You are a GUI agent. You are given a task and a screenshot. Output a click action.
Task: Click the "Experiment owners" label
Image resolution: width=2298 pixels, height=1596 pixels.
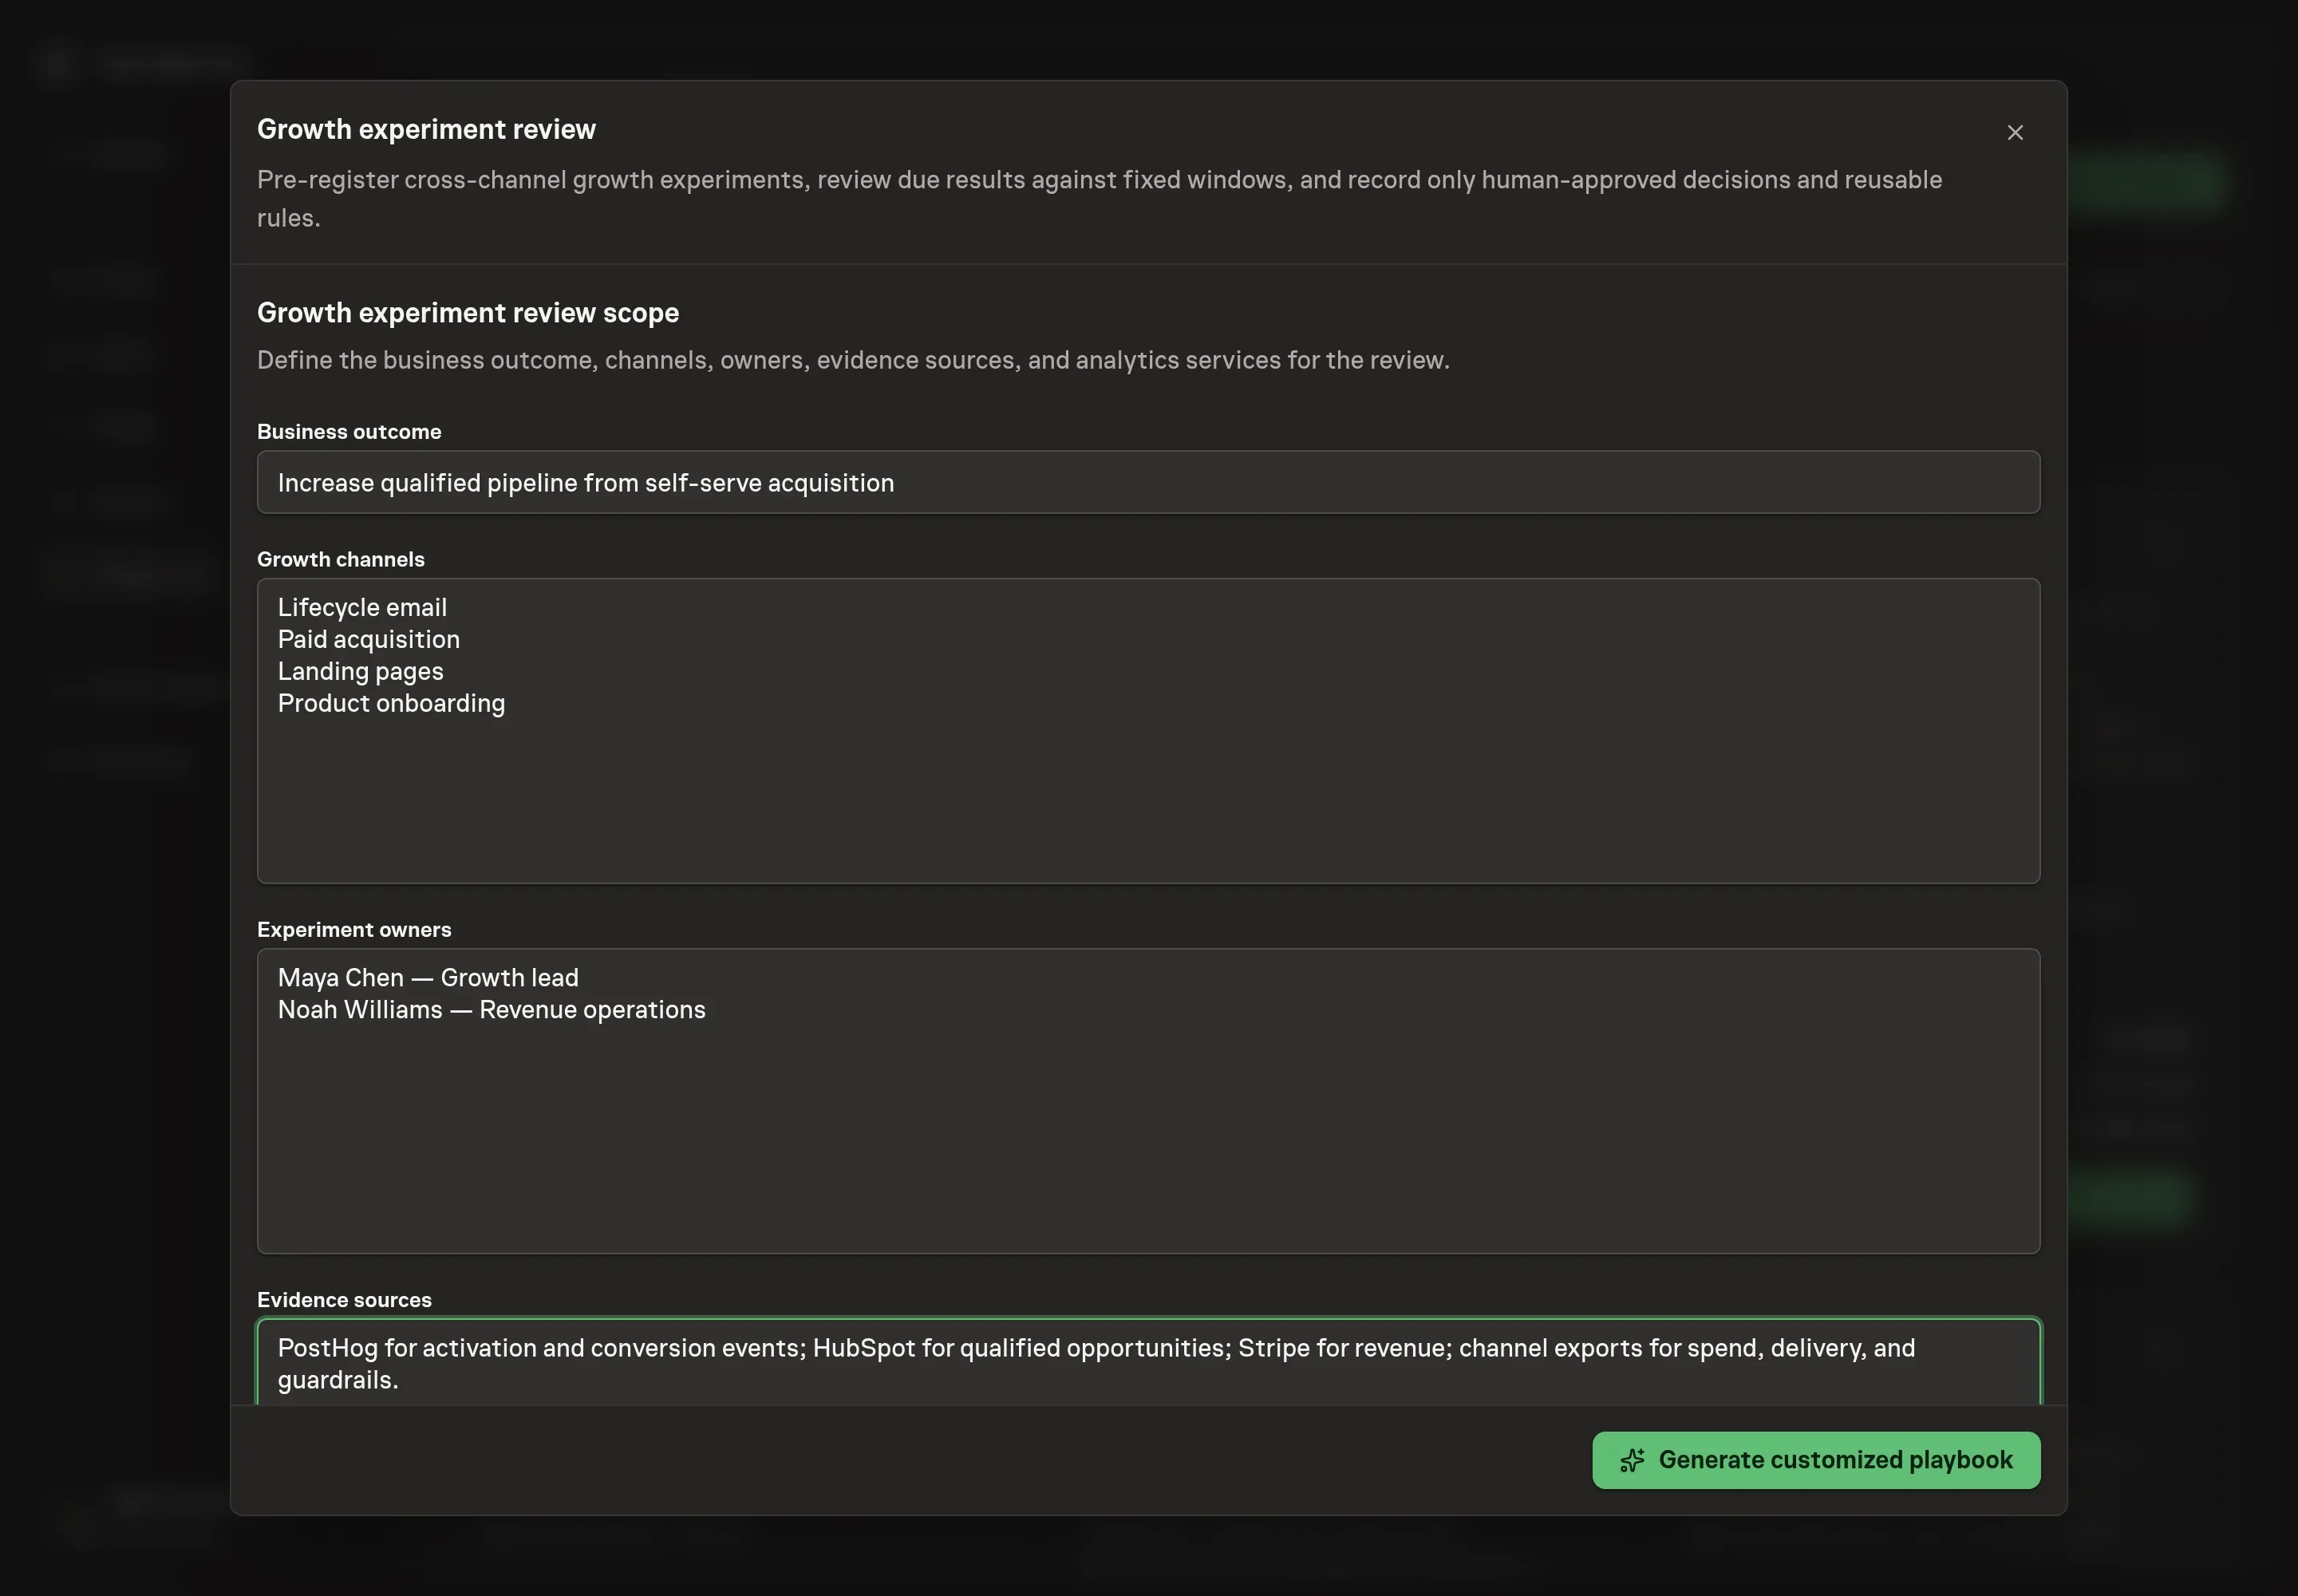[x=354, y=929]
